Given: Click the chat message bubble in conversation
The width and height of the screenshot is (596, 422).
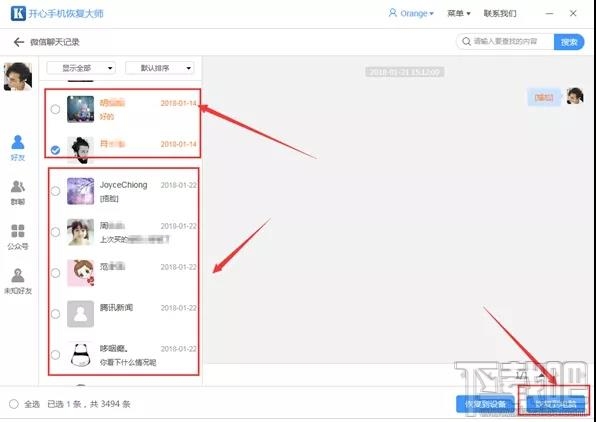Looking at the screenshot, I should 544,97.
